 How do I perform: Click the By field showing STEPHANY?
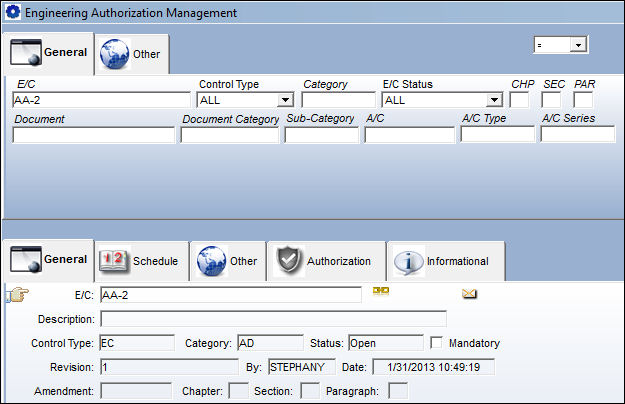[302, 367]
